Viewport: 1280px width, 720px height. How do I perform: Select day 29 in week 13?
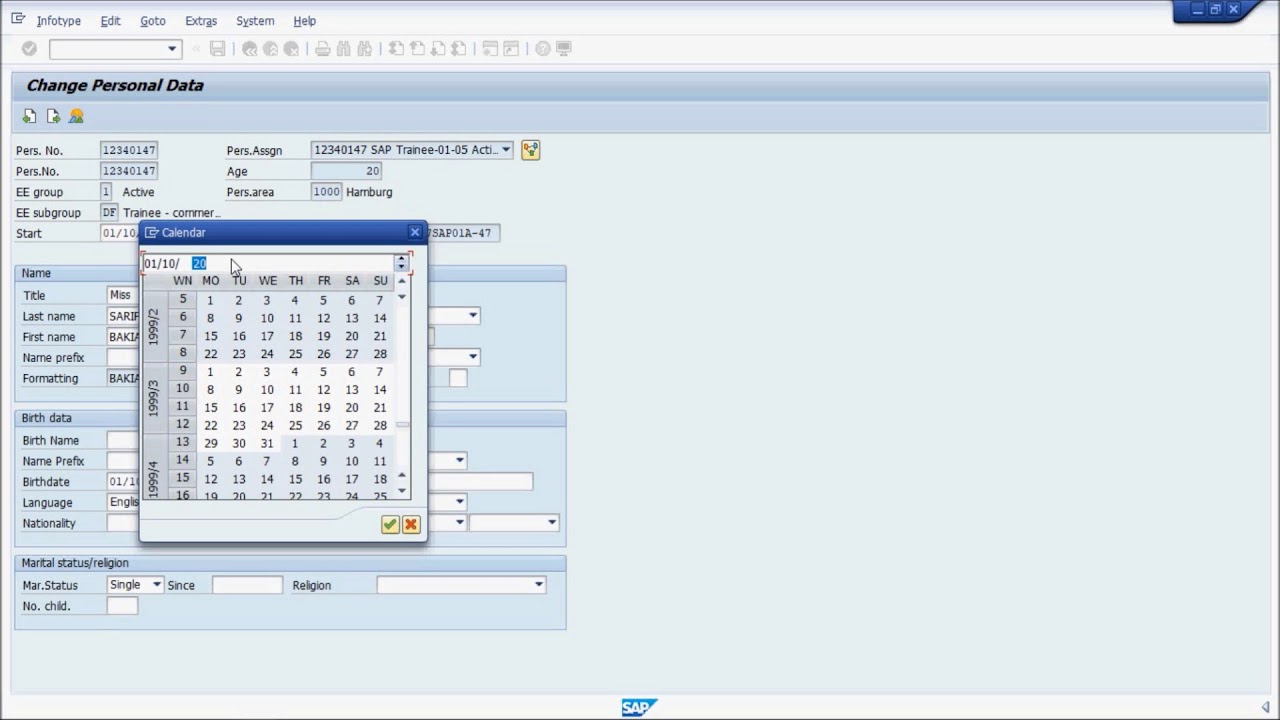tap(210, 443)
